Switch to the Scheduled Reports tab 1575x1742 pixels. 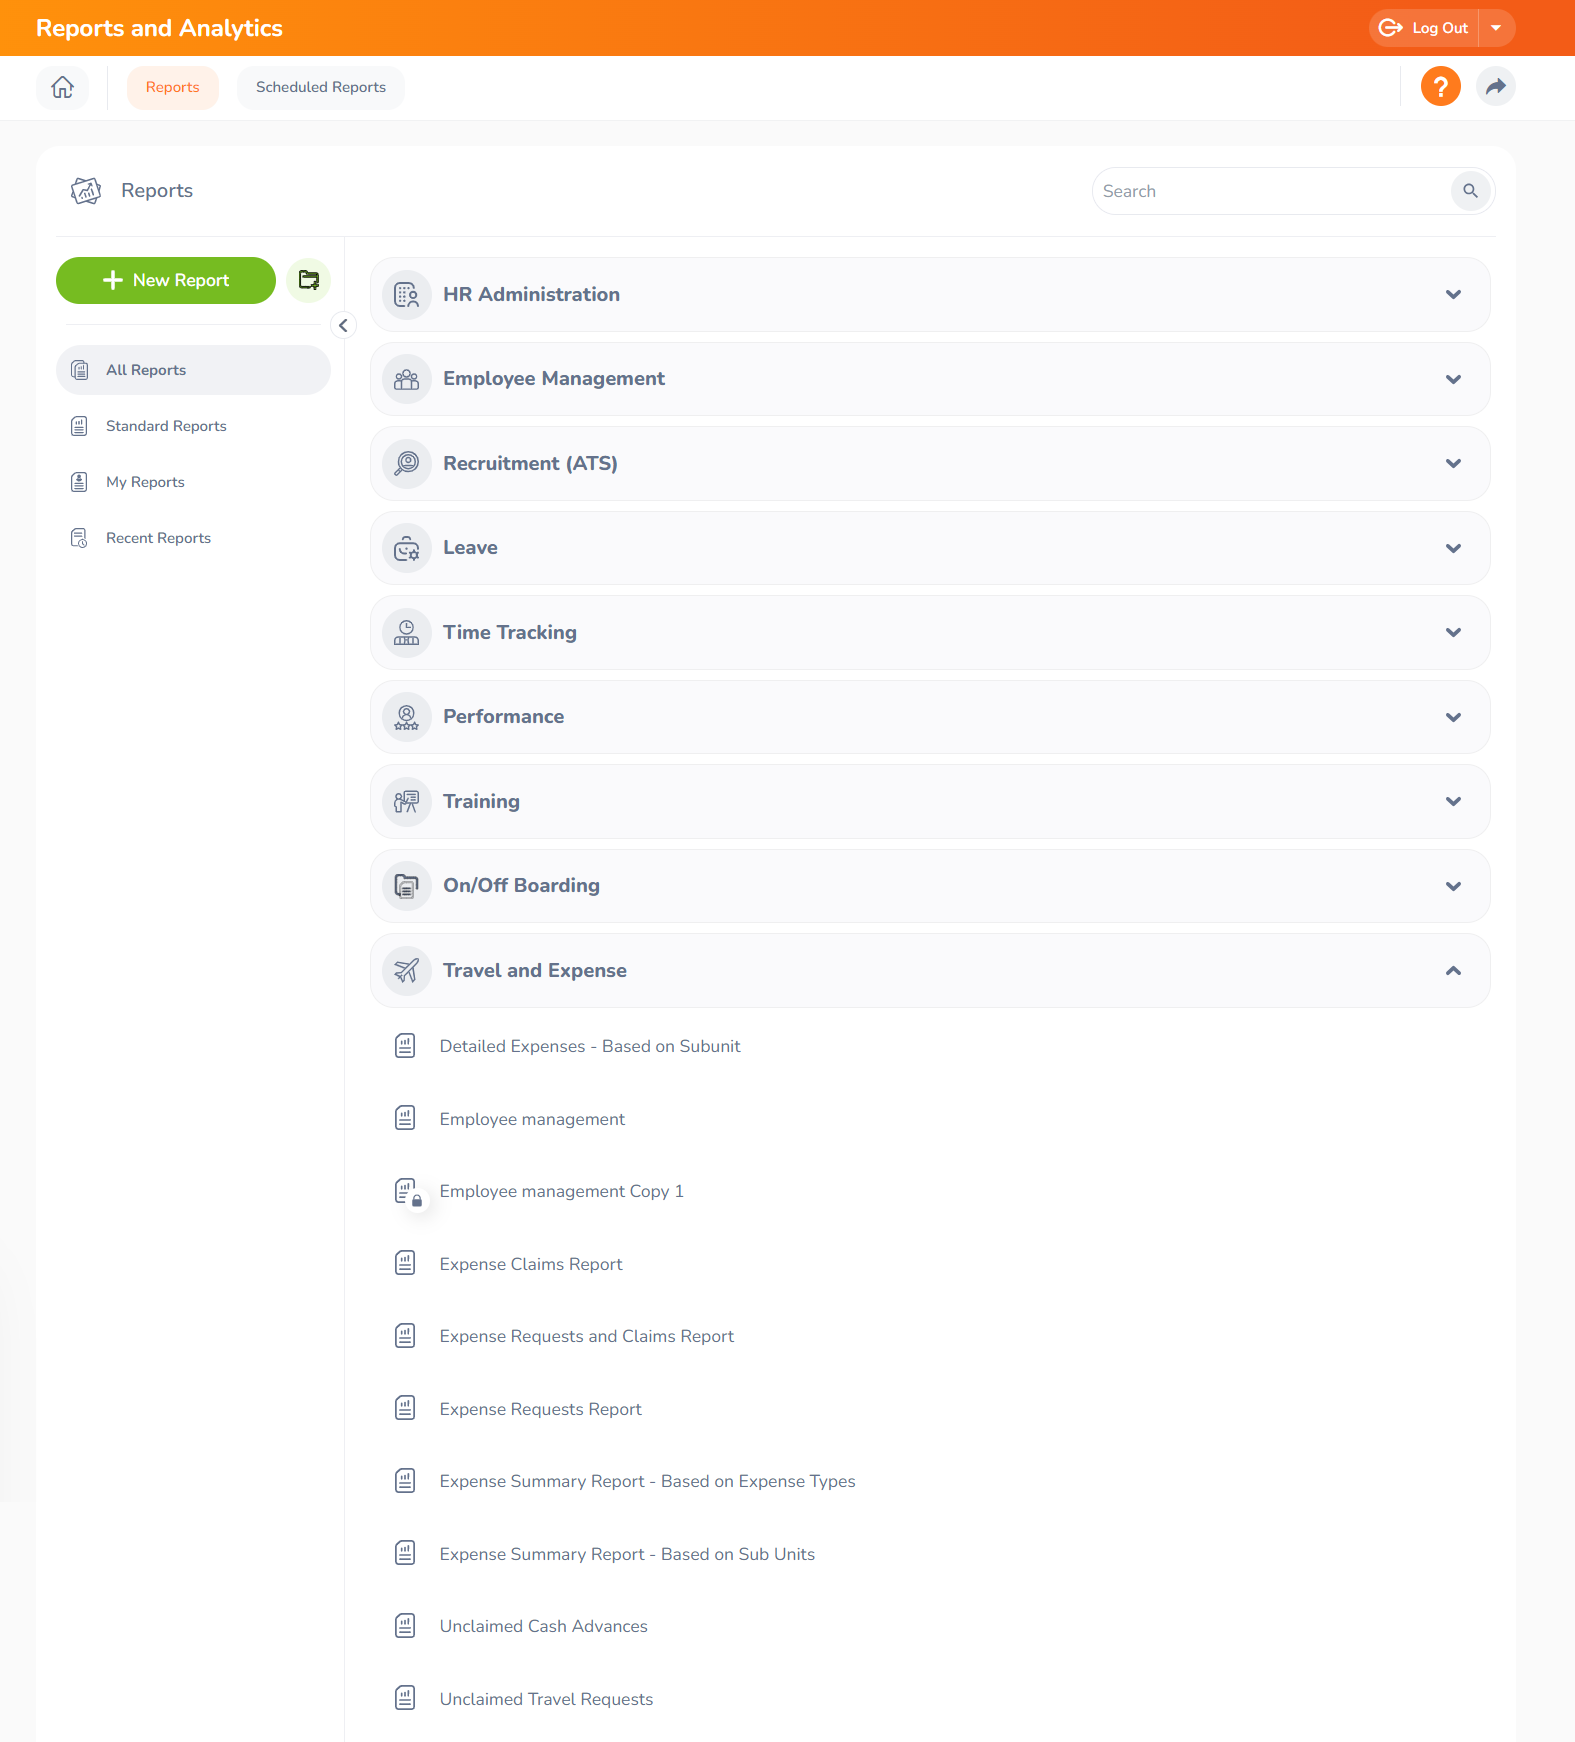pos(321,87)
